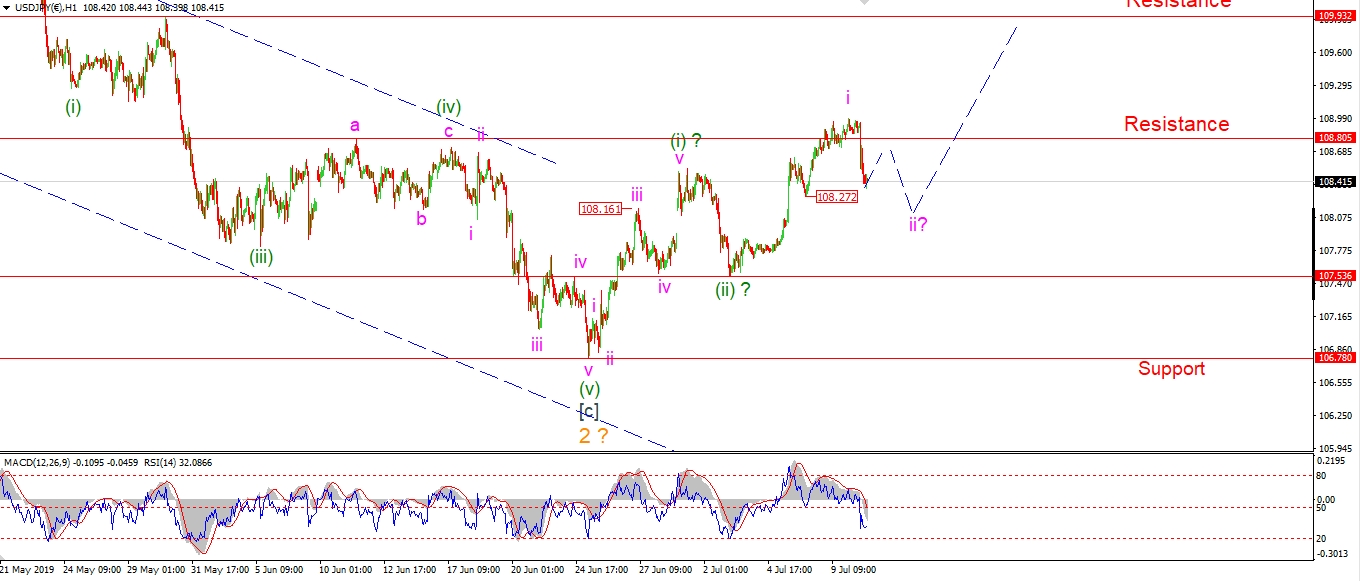The height and width of the screenshot is (581, 1361).
Task: Select the green "(i) ?" wave label
Action: point(685,141)
